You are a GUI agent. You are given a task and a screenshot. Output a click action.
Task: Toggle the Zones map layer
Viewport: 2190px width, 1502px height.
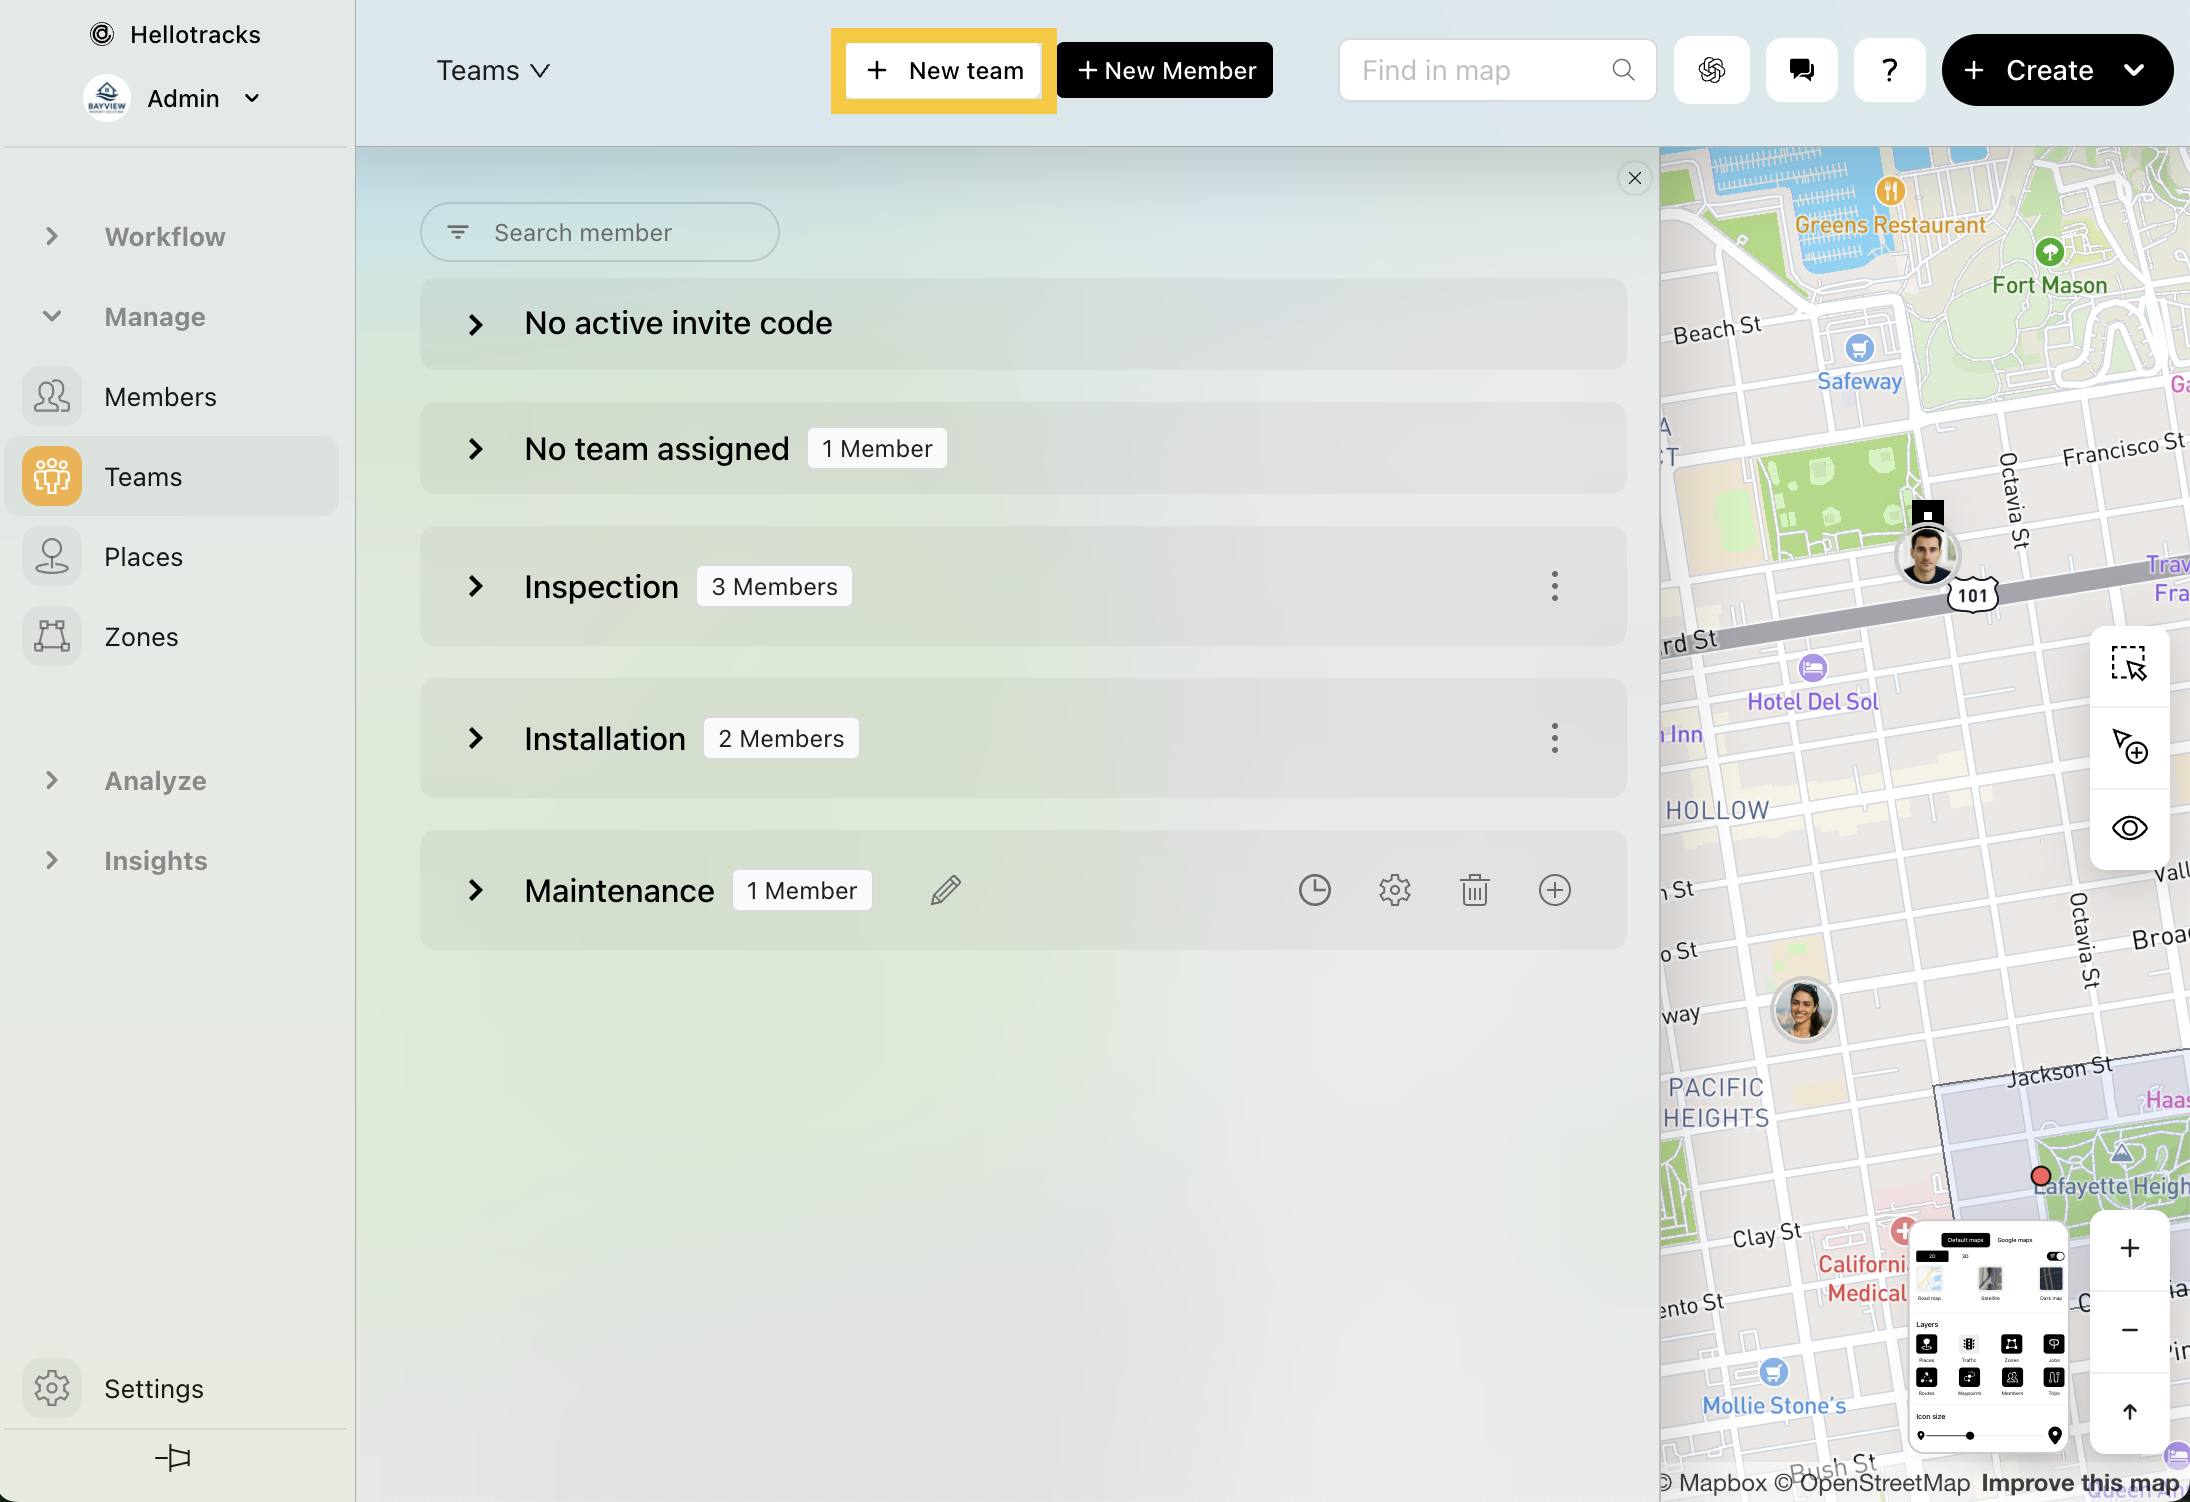pos(2012,1344)
